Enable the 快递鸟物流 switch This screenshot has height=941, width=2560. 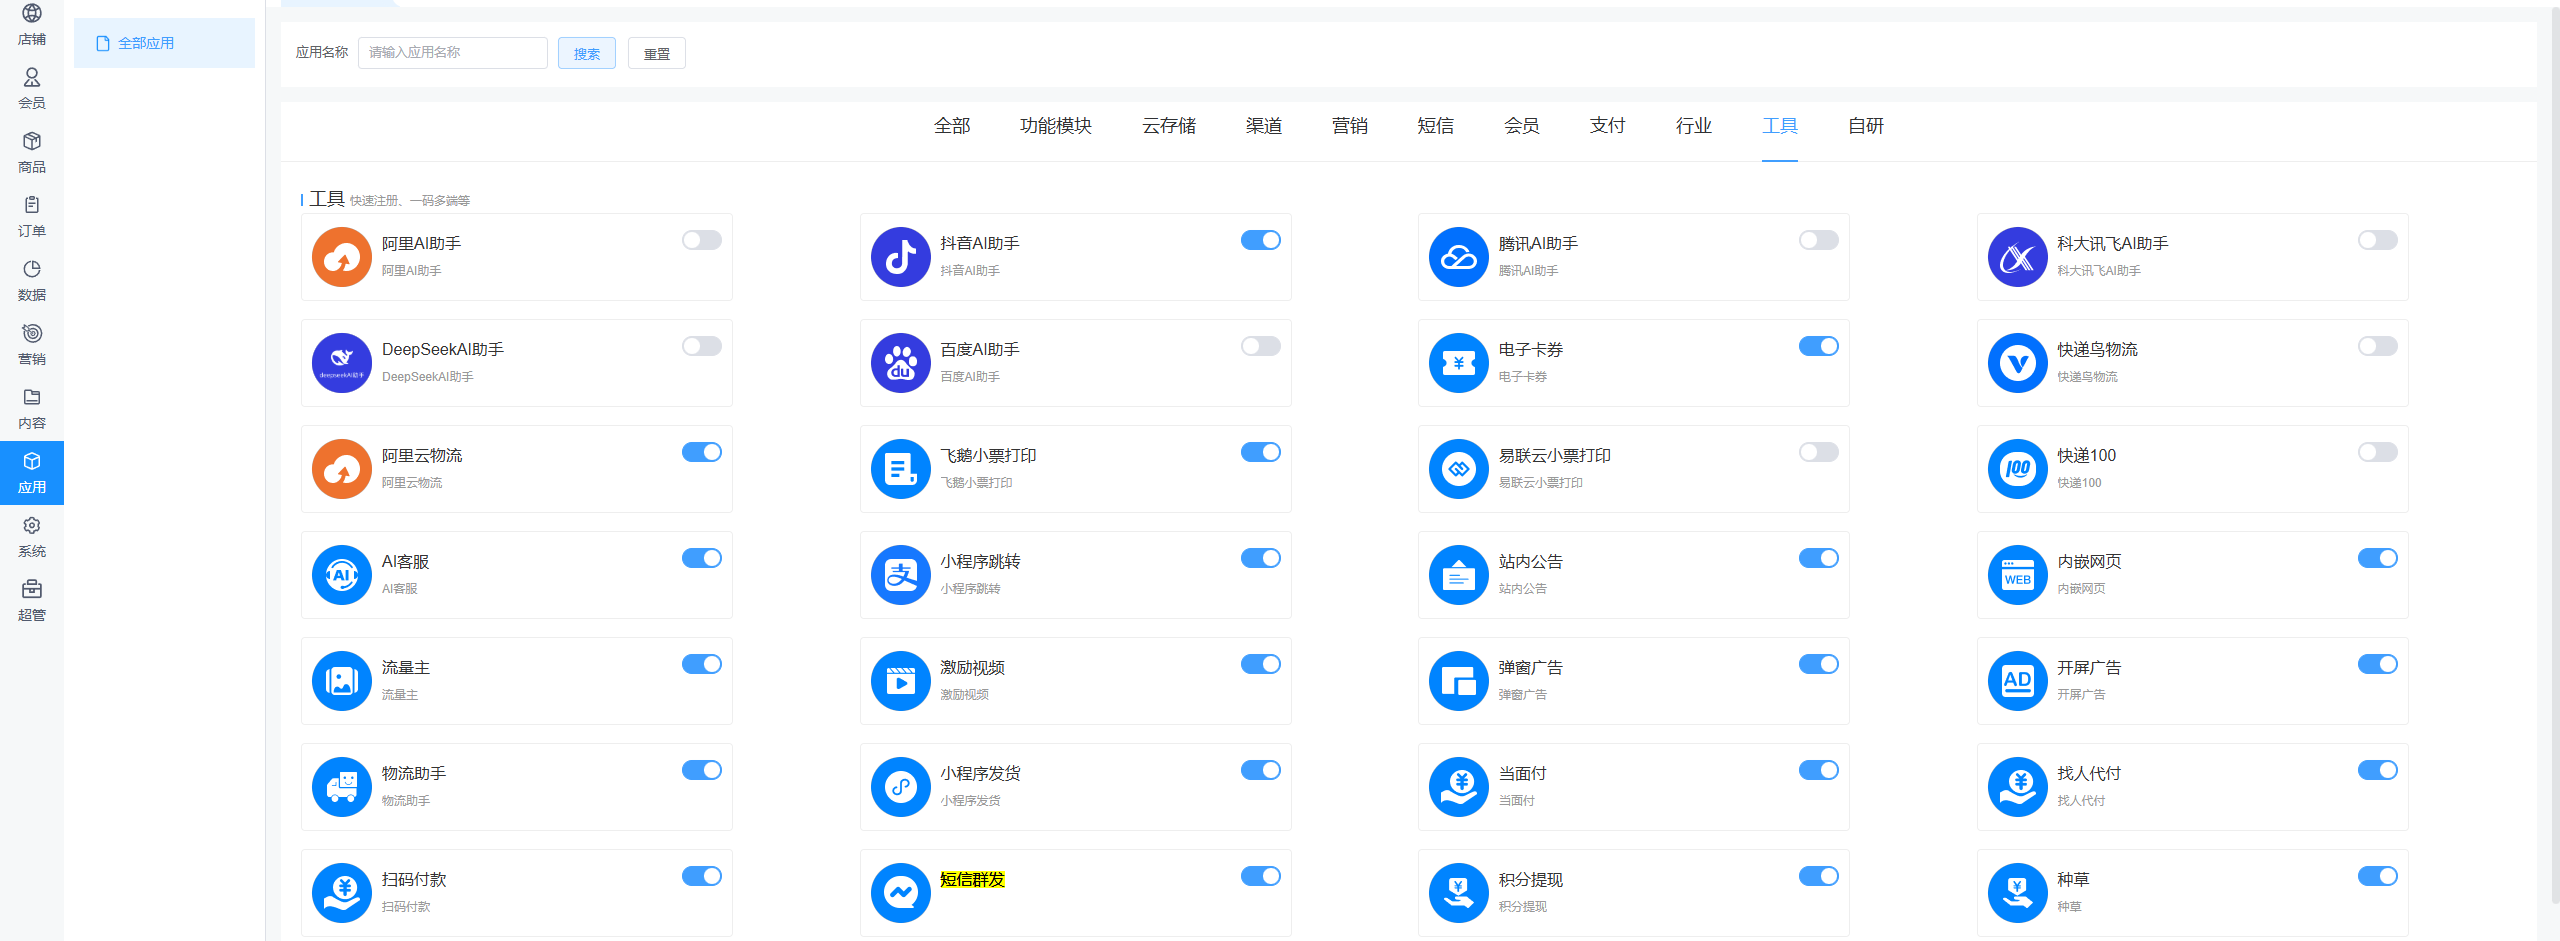tap(2378, 346)
